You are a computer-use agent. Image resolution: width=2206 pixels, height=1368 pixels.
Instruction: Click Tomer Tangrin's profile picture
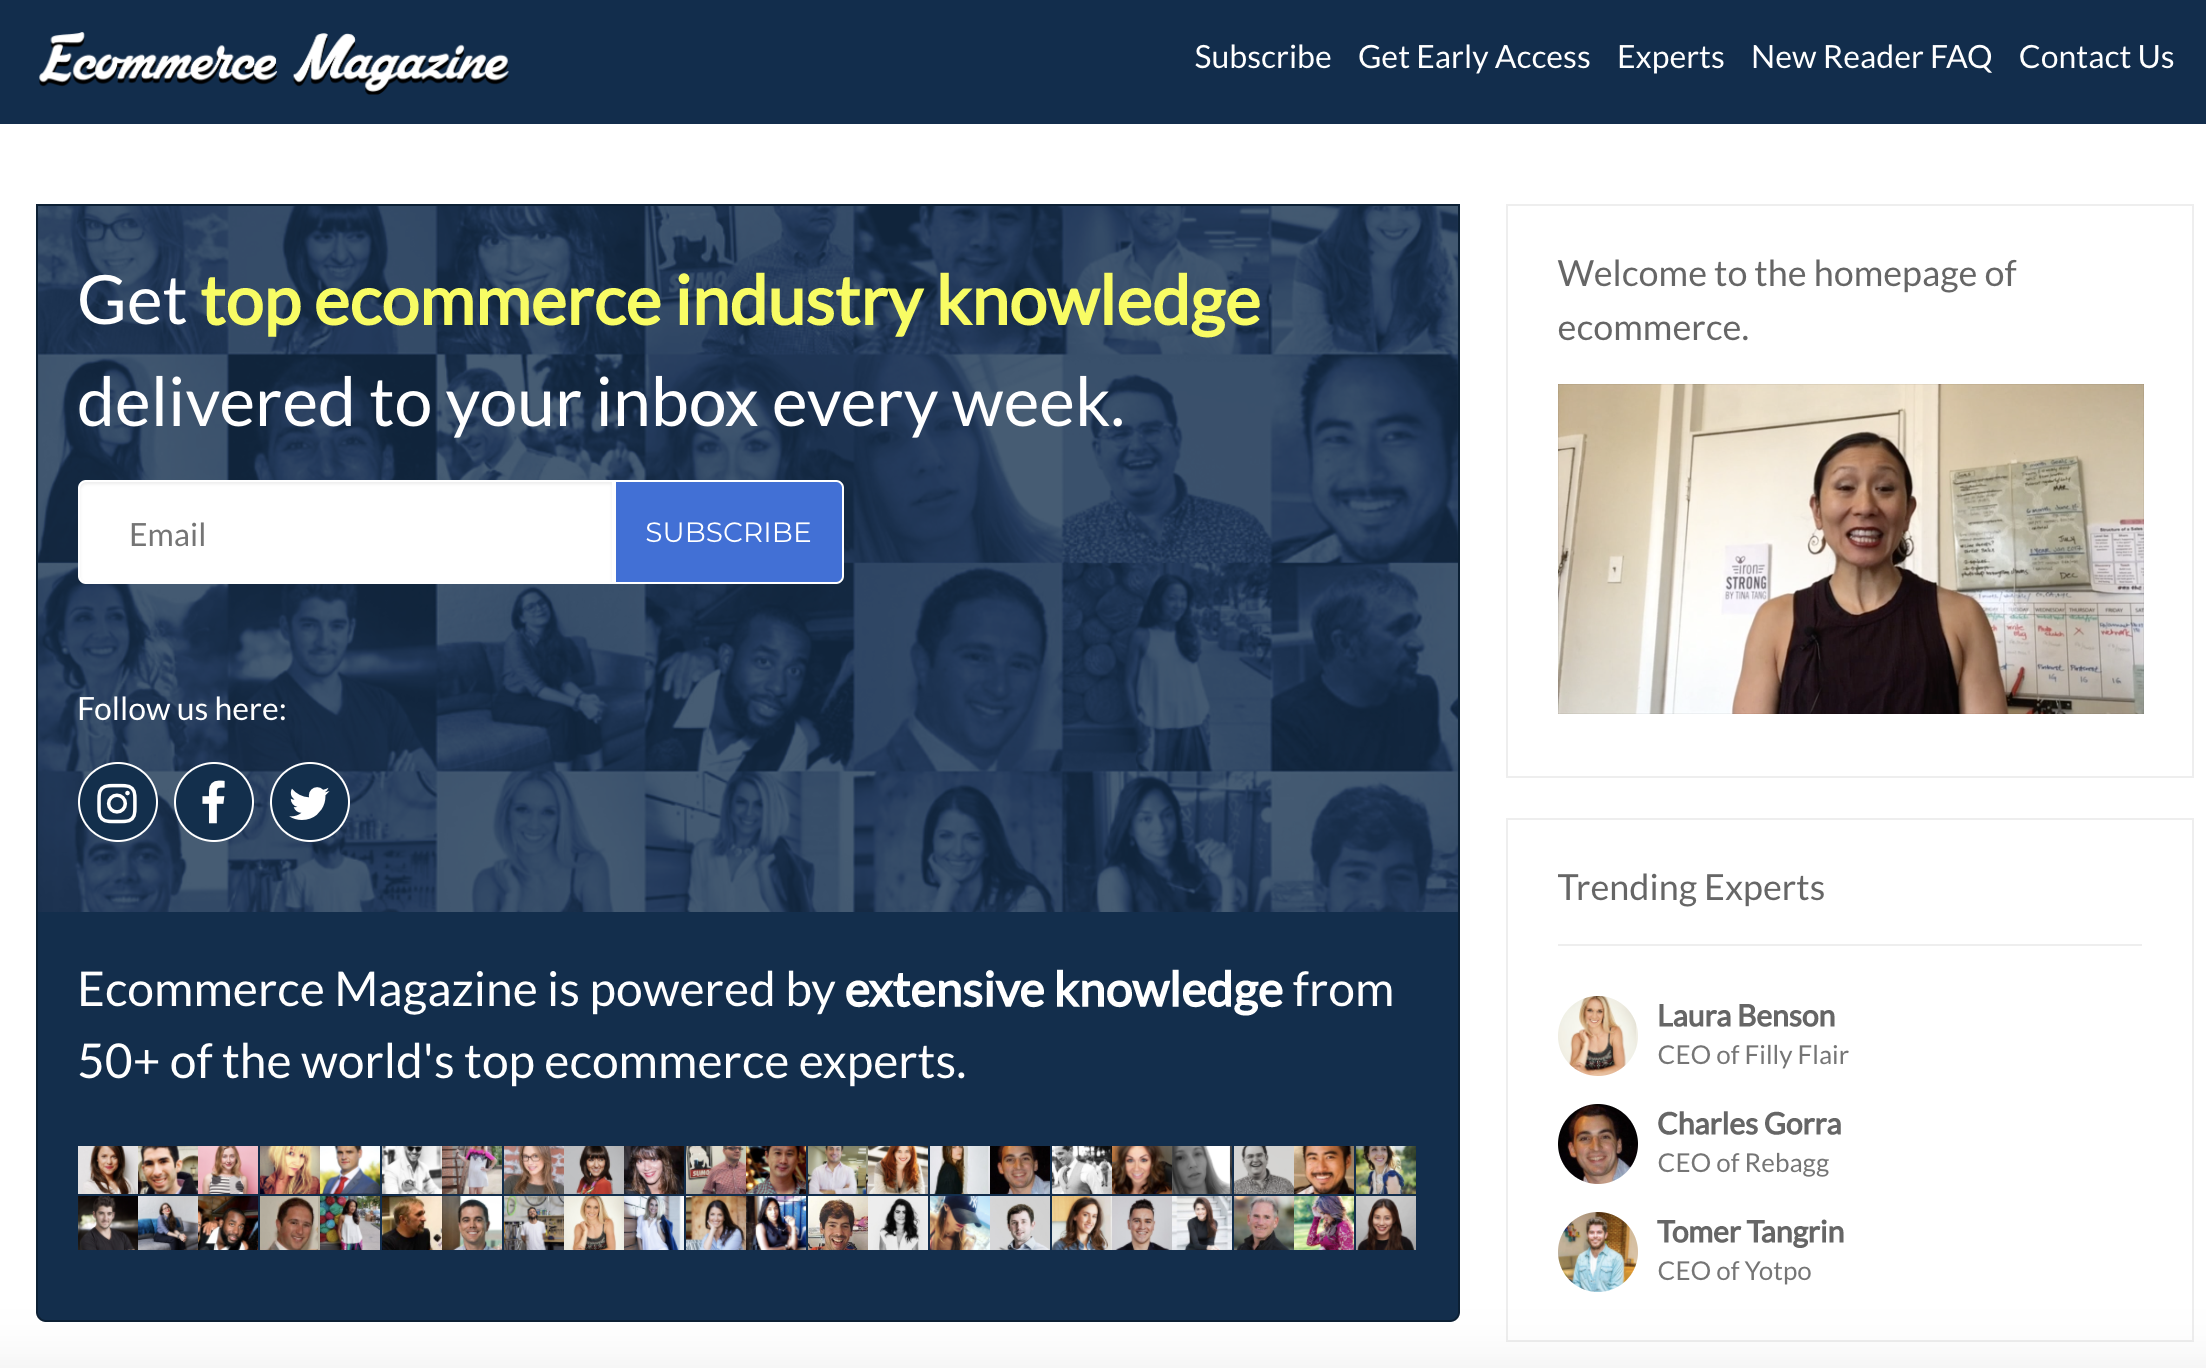coord(1597,1251)
